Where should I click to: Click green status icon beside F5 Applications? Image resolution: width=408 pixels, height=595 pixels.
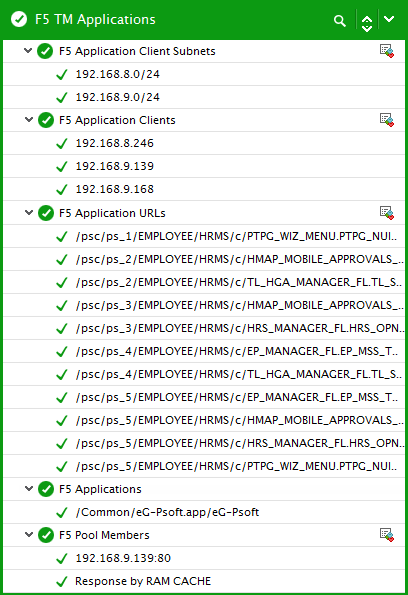click(x=46, y=489)
